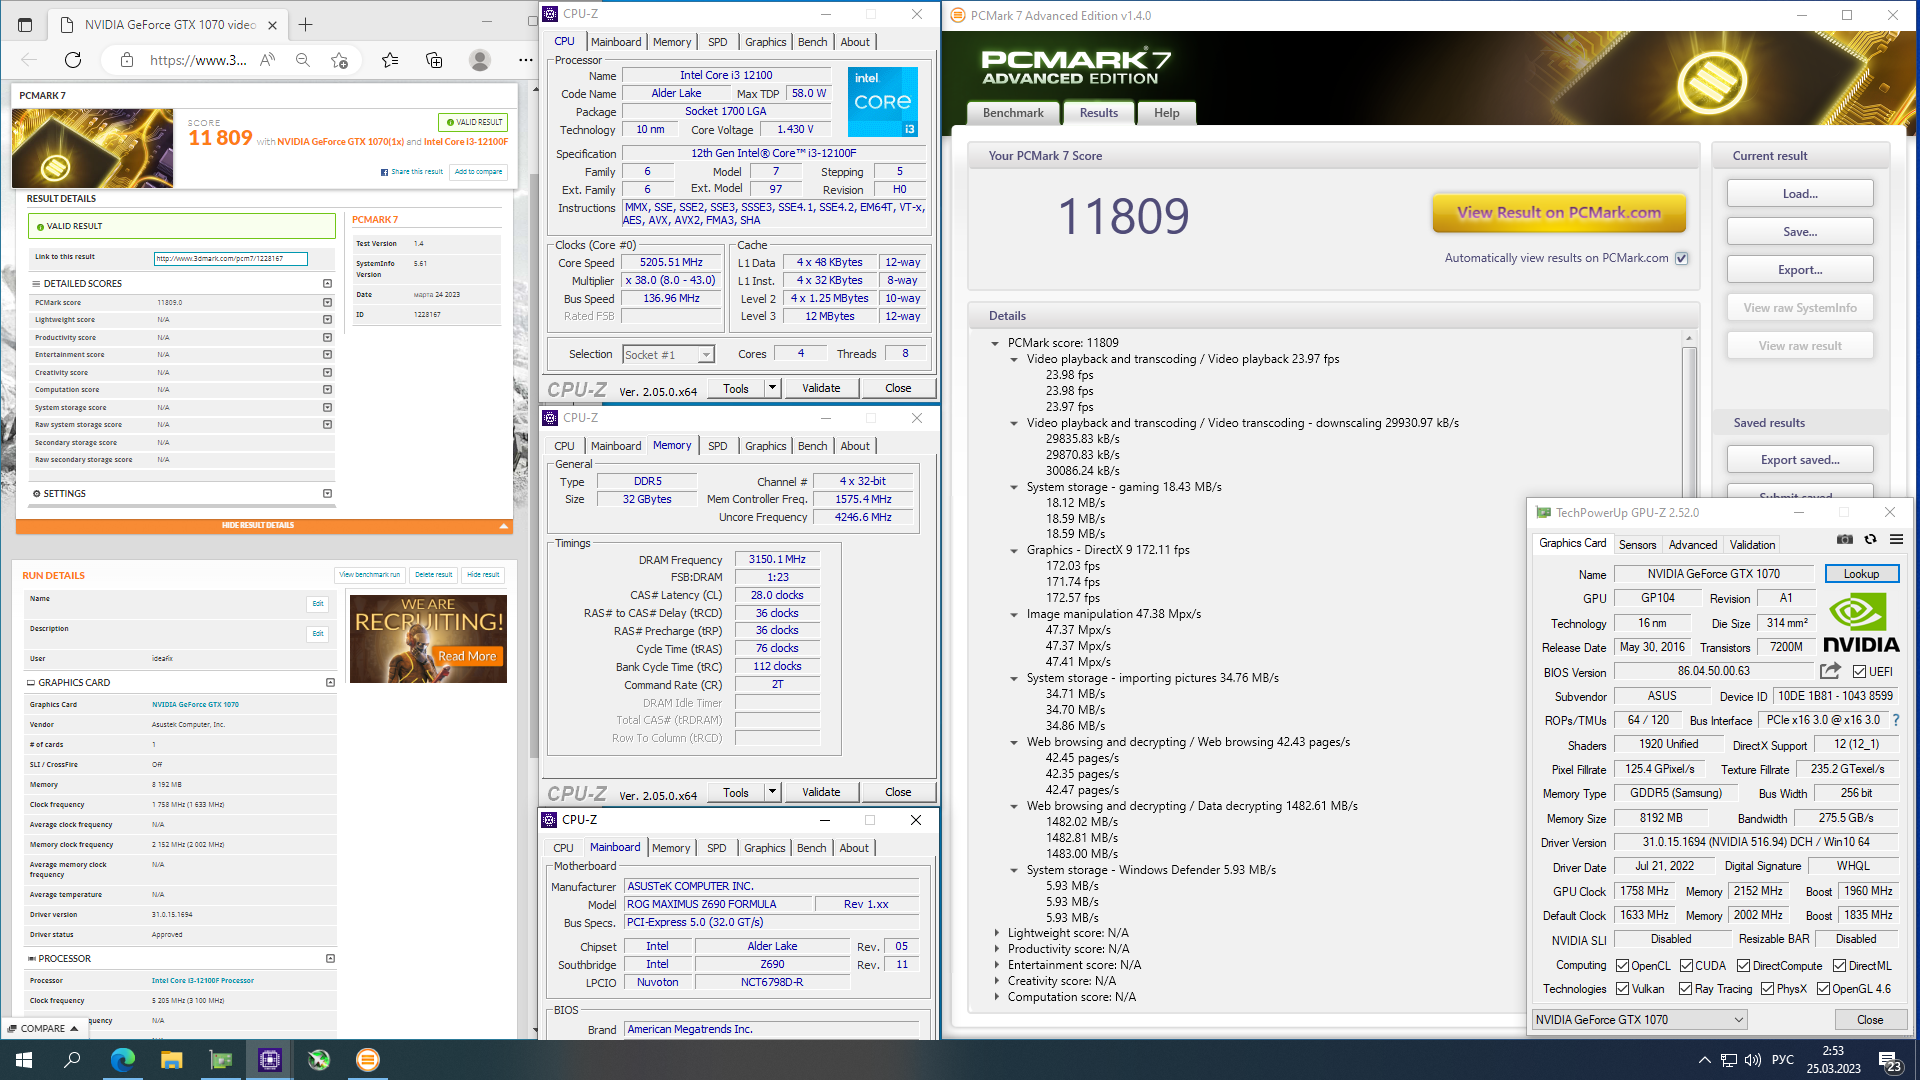Toggle the DirectML checkbox
The image size is (1920, 1080).
pos(1840,966)
